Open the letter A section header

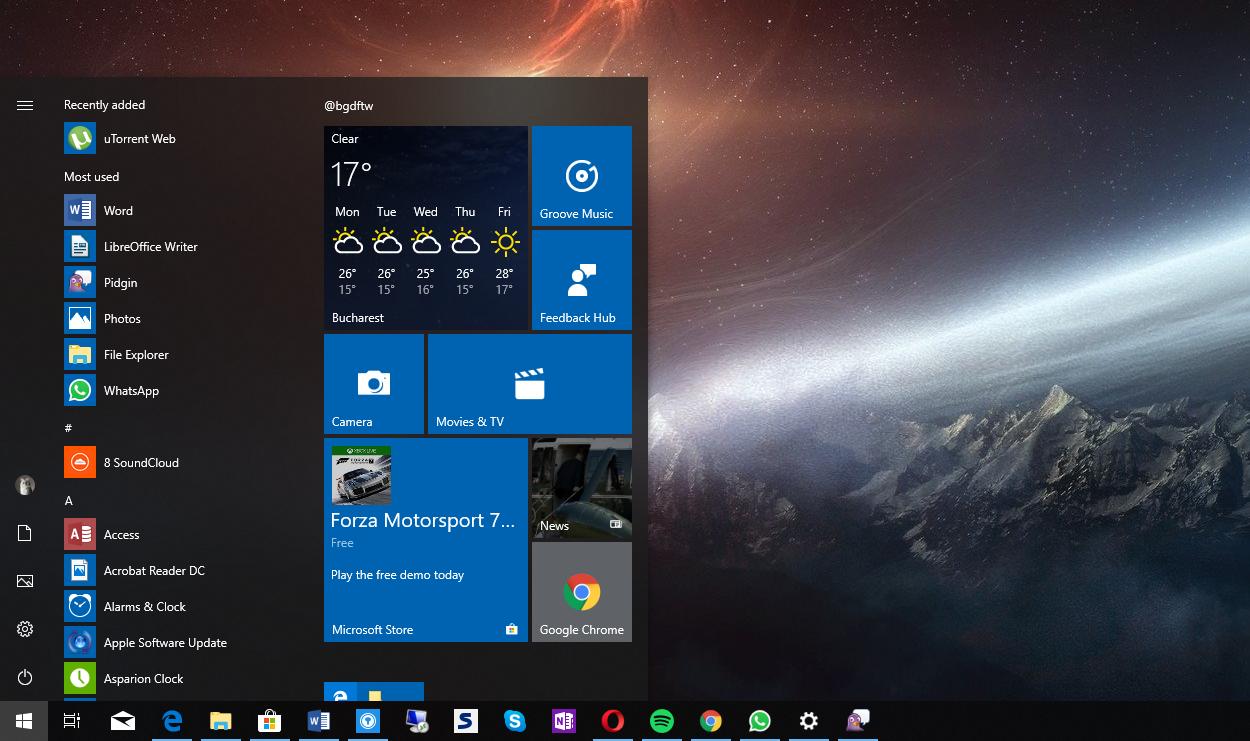[69, 501]
